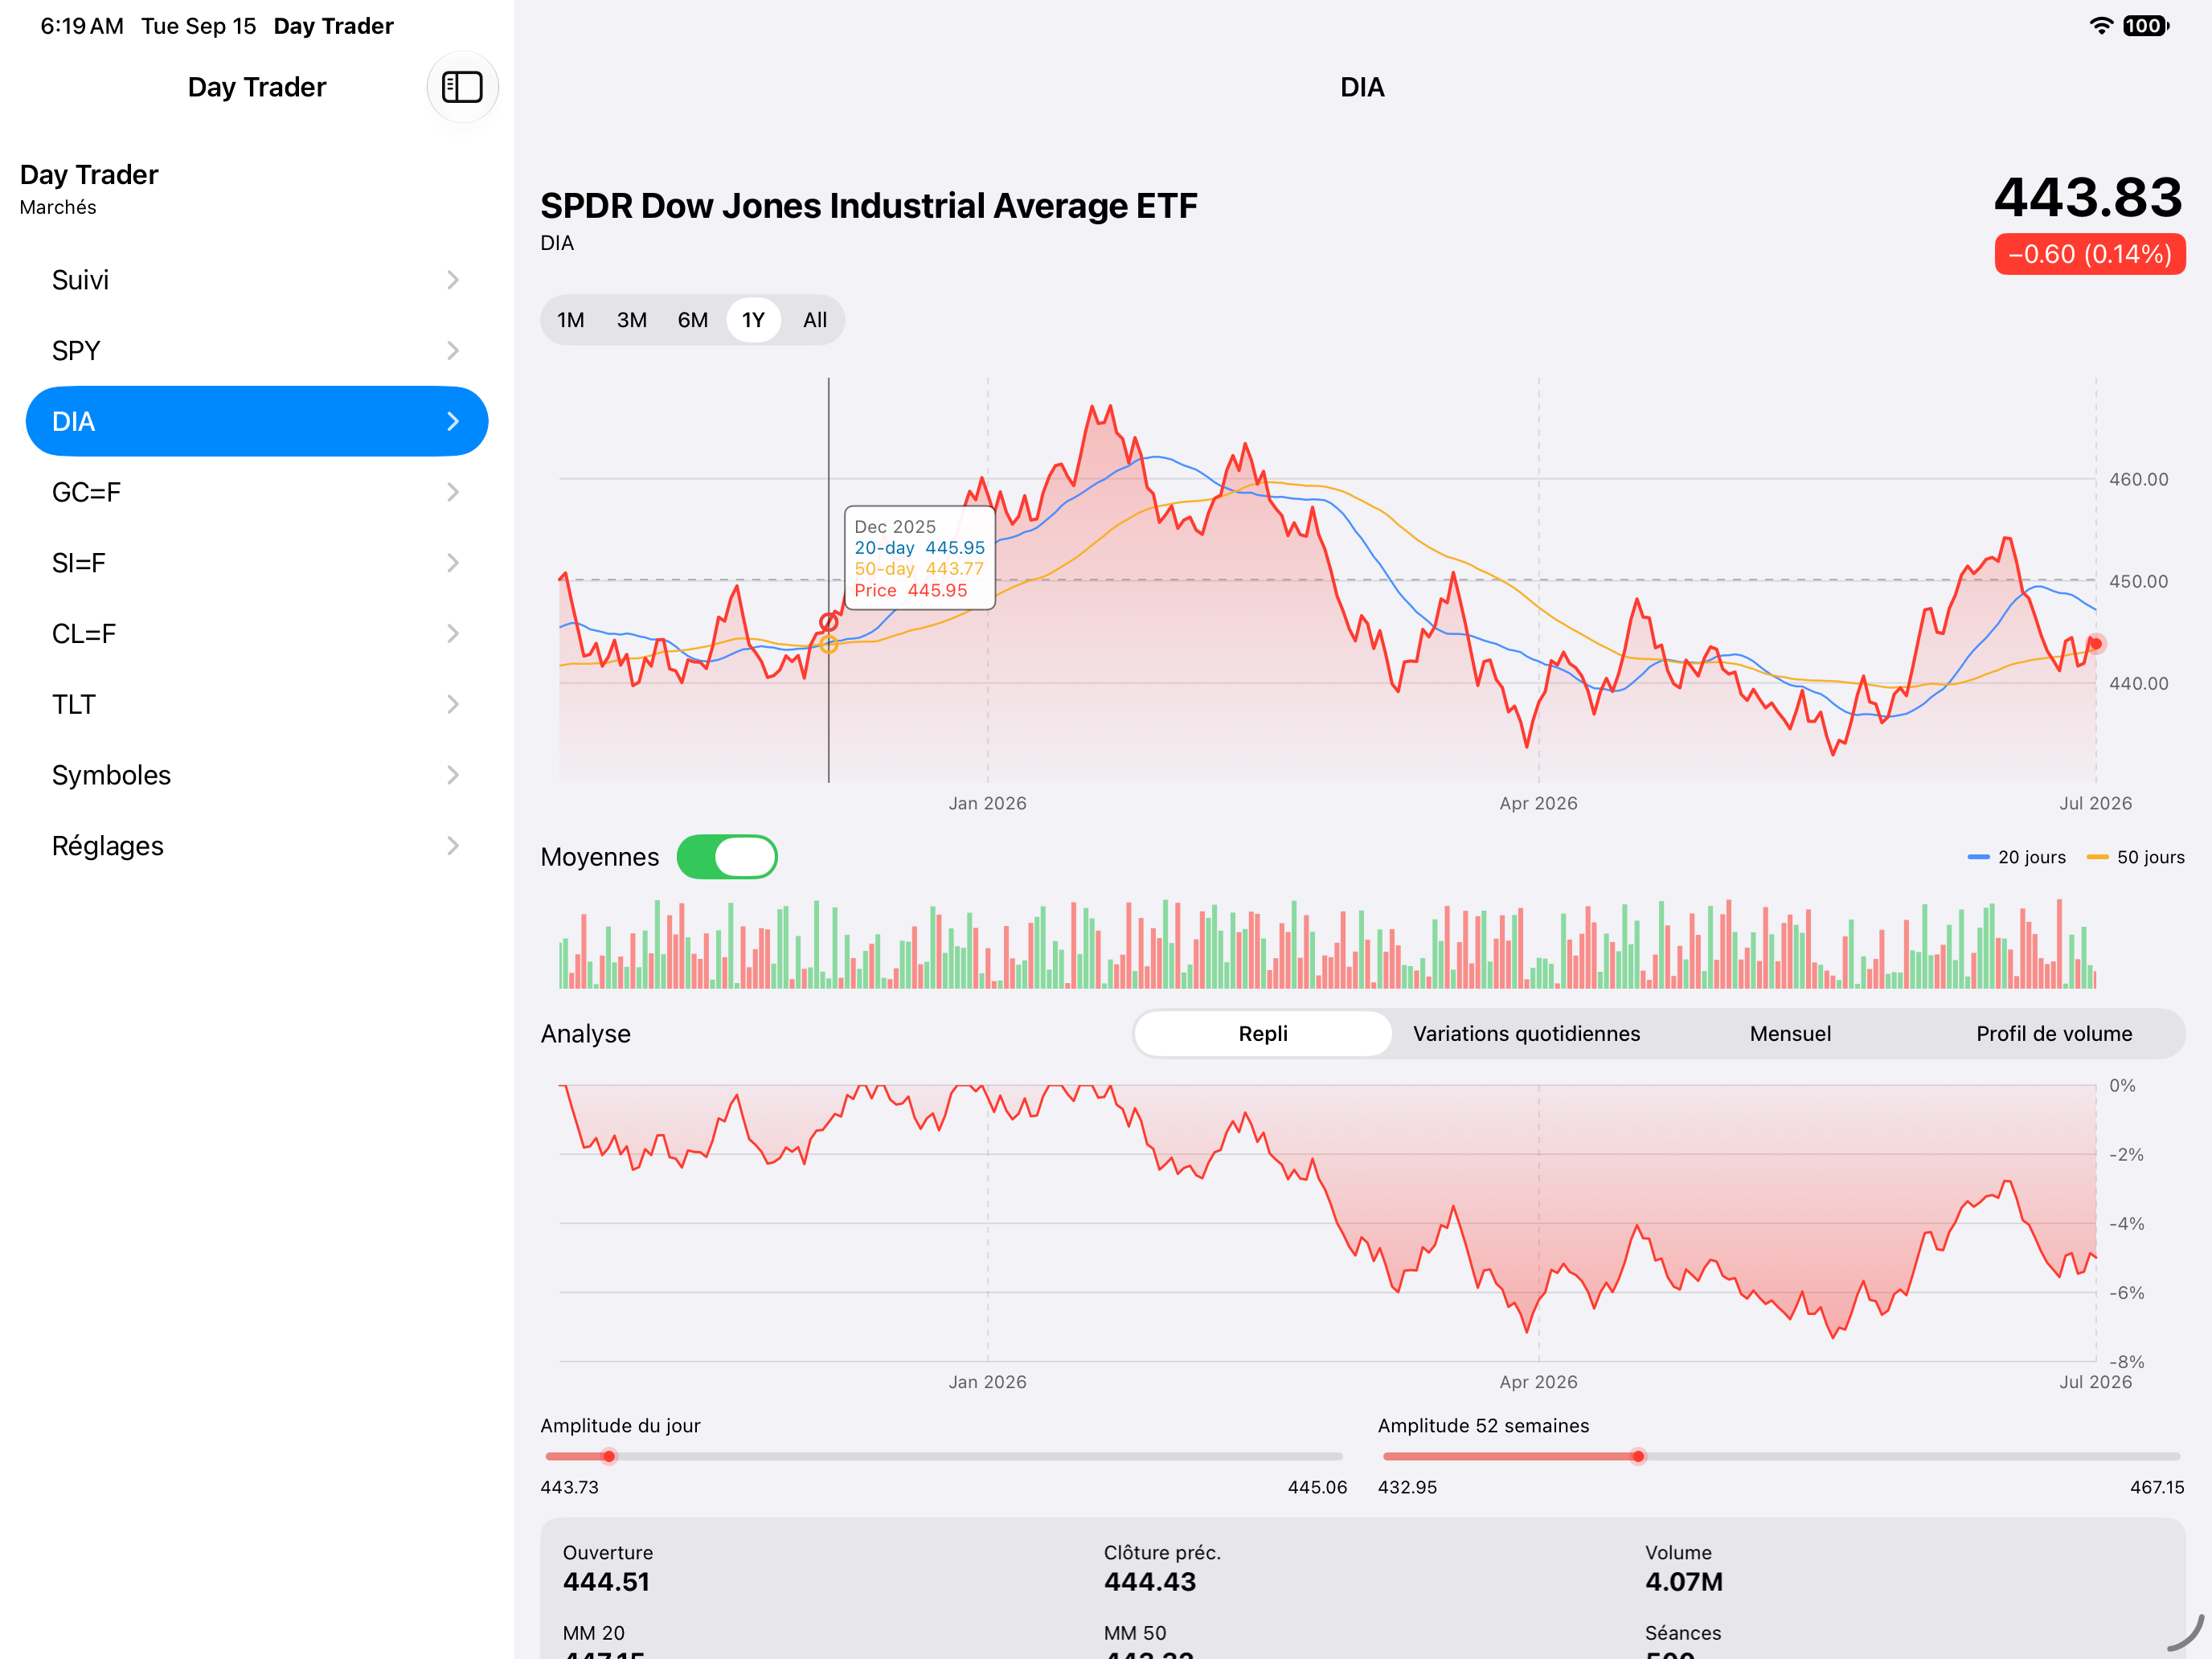Click the Ouverture value 444.51
Image resolution: width=2212 pixels, height=1659 pixels.
coord(606,1582)
